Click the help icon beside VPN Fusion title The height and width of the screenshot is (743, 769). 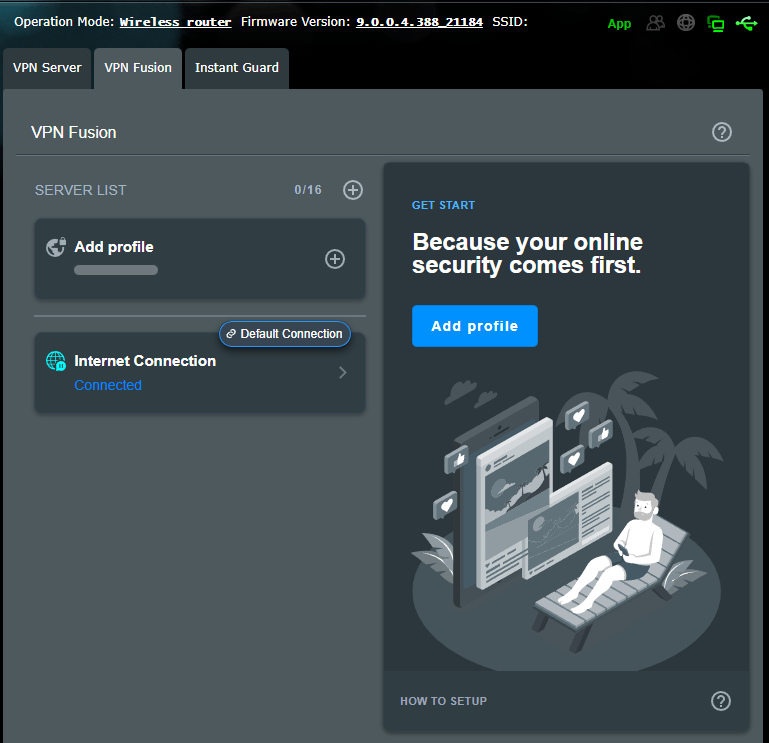click(722, 132)
